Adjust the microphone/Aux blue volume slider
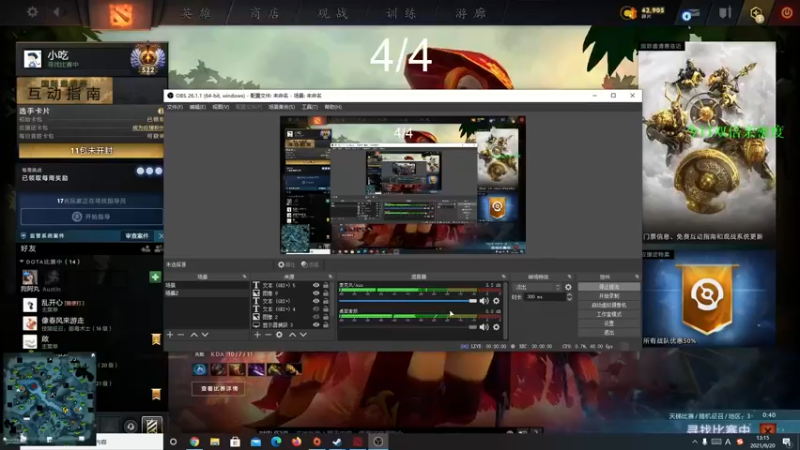This screenshot has height=450, width=800. 408,301
